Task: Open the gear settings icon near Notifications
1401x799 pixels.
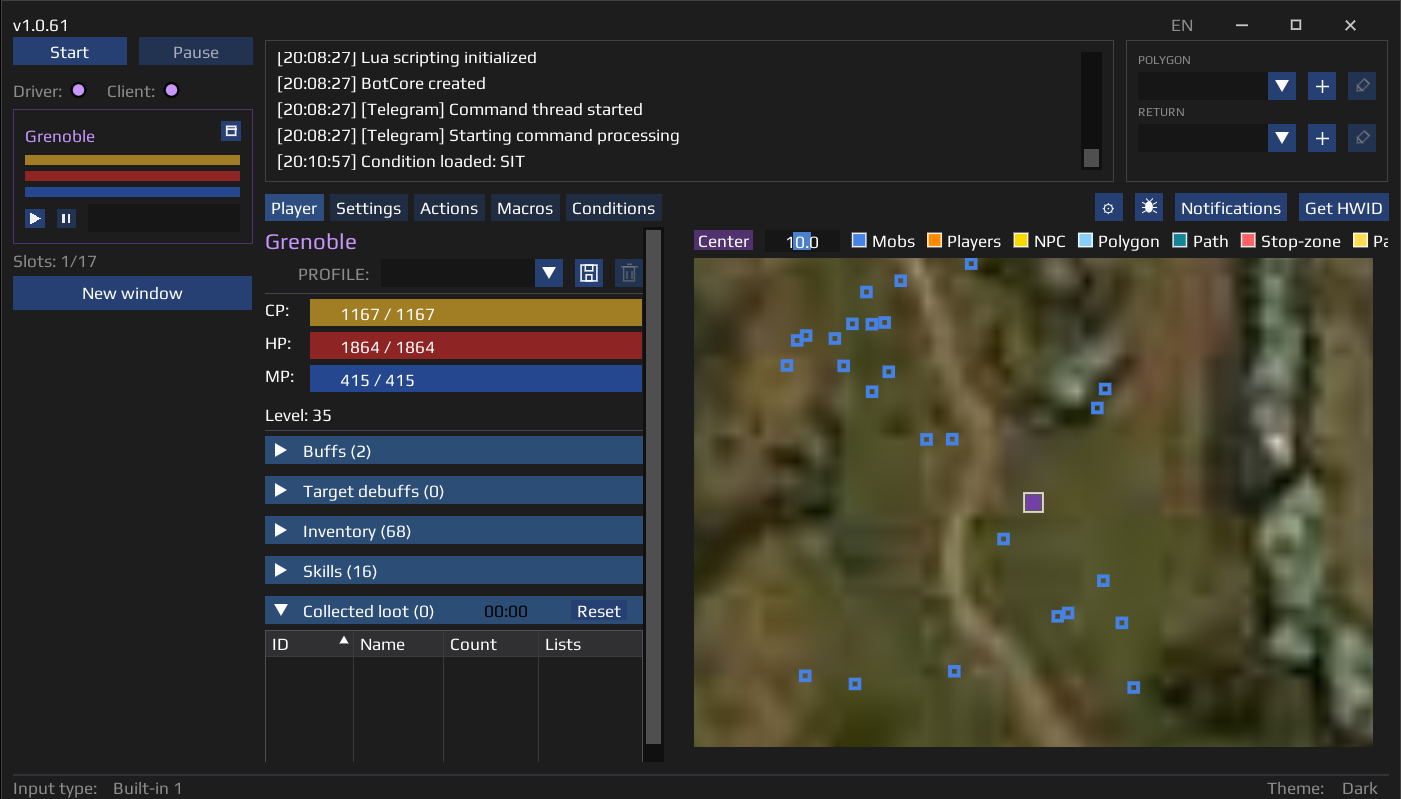Action: (1108, 208)
